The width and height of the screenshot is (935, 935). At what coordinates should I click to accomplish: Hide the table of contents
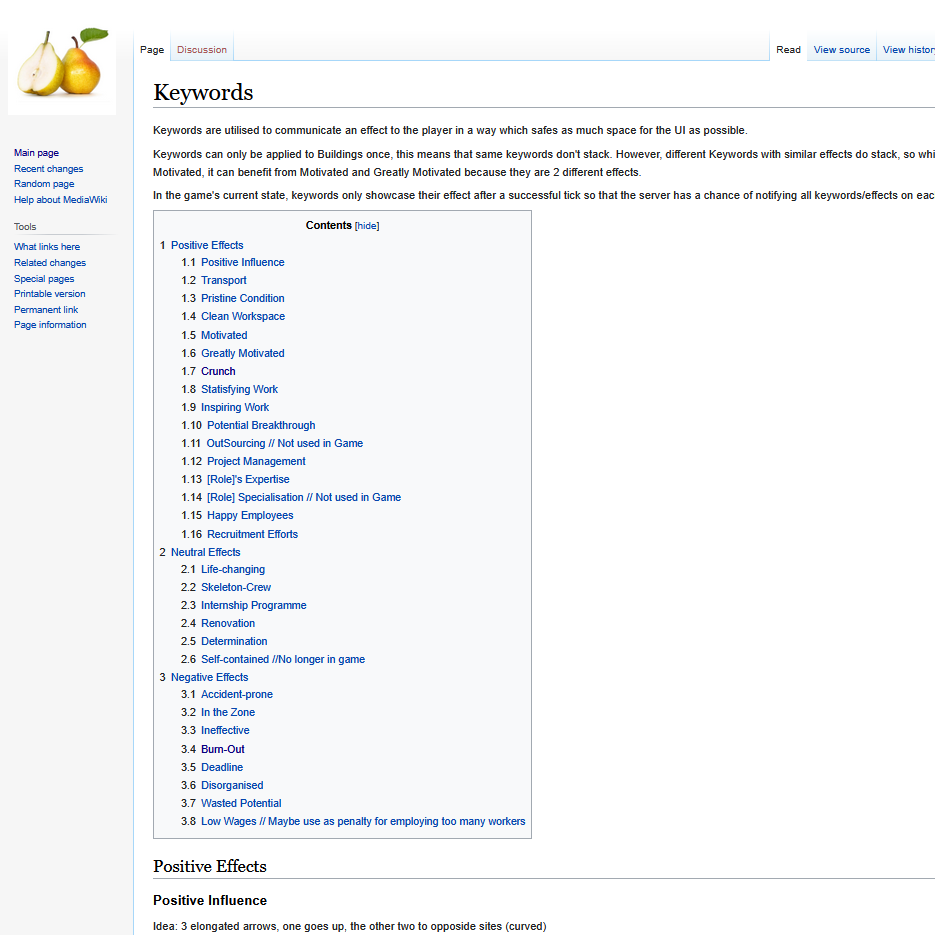point(367,225)
